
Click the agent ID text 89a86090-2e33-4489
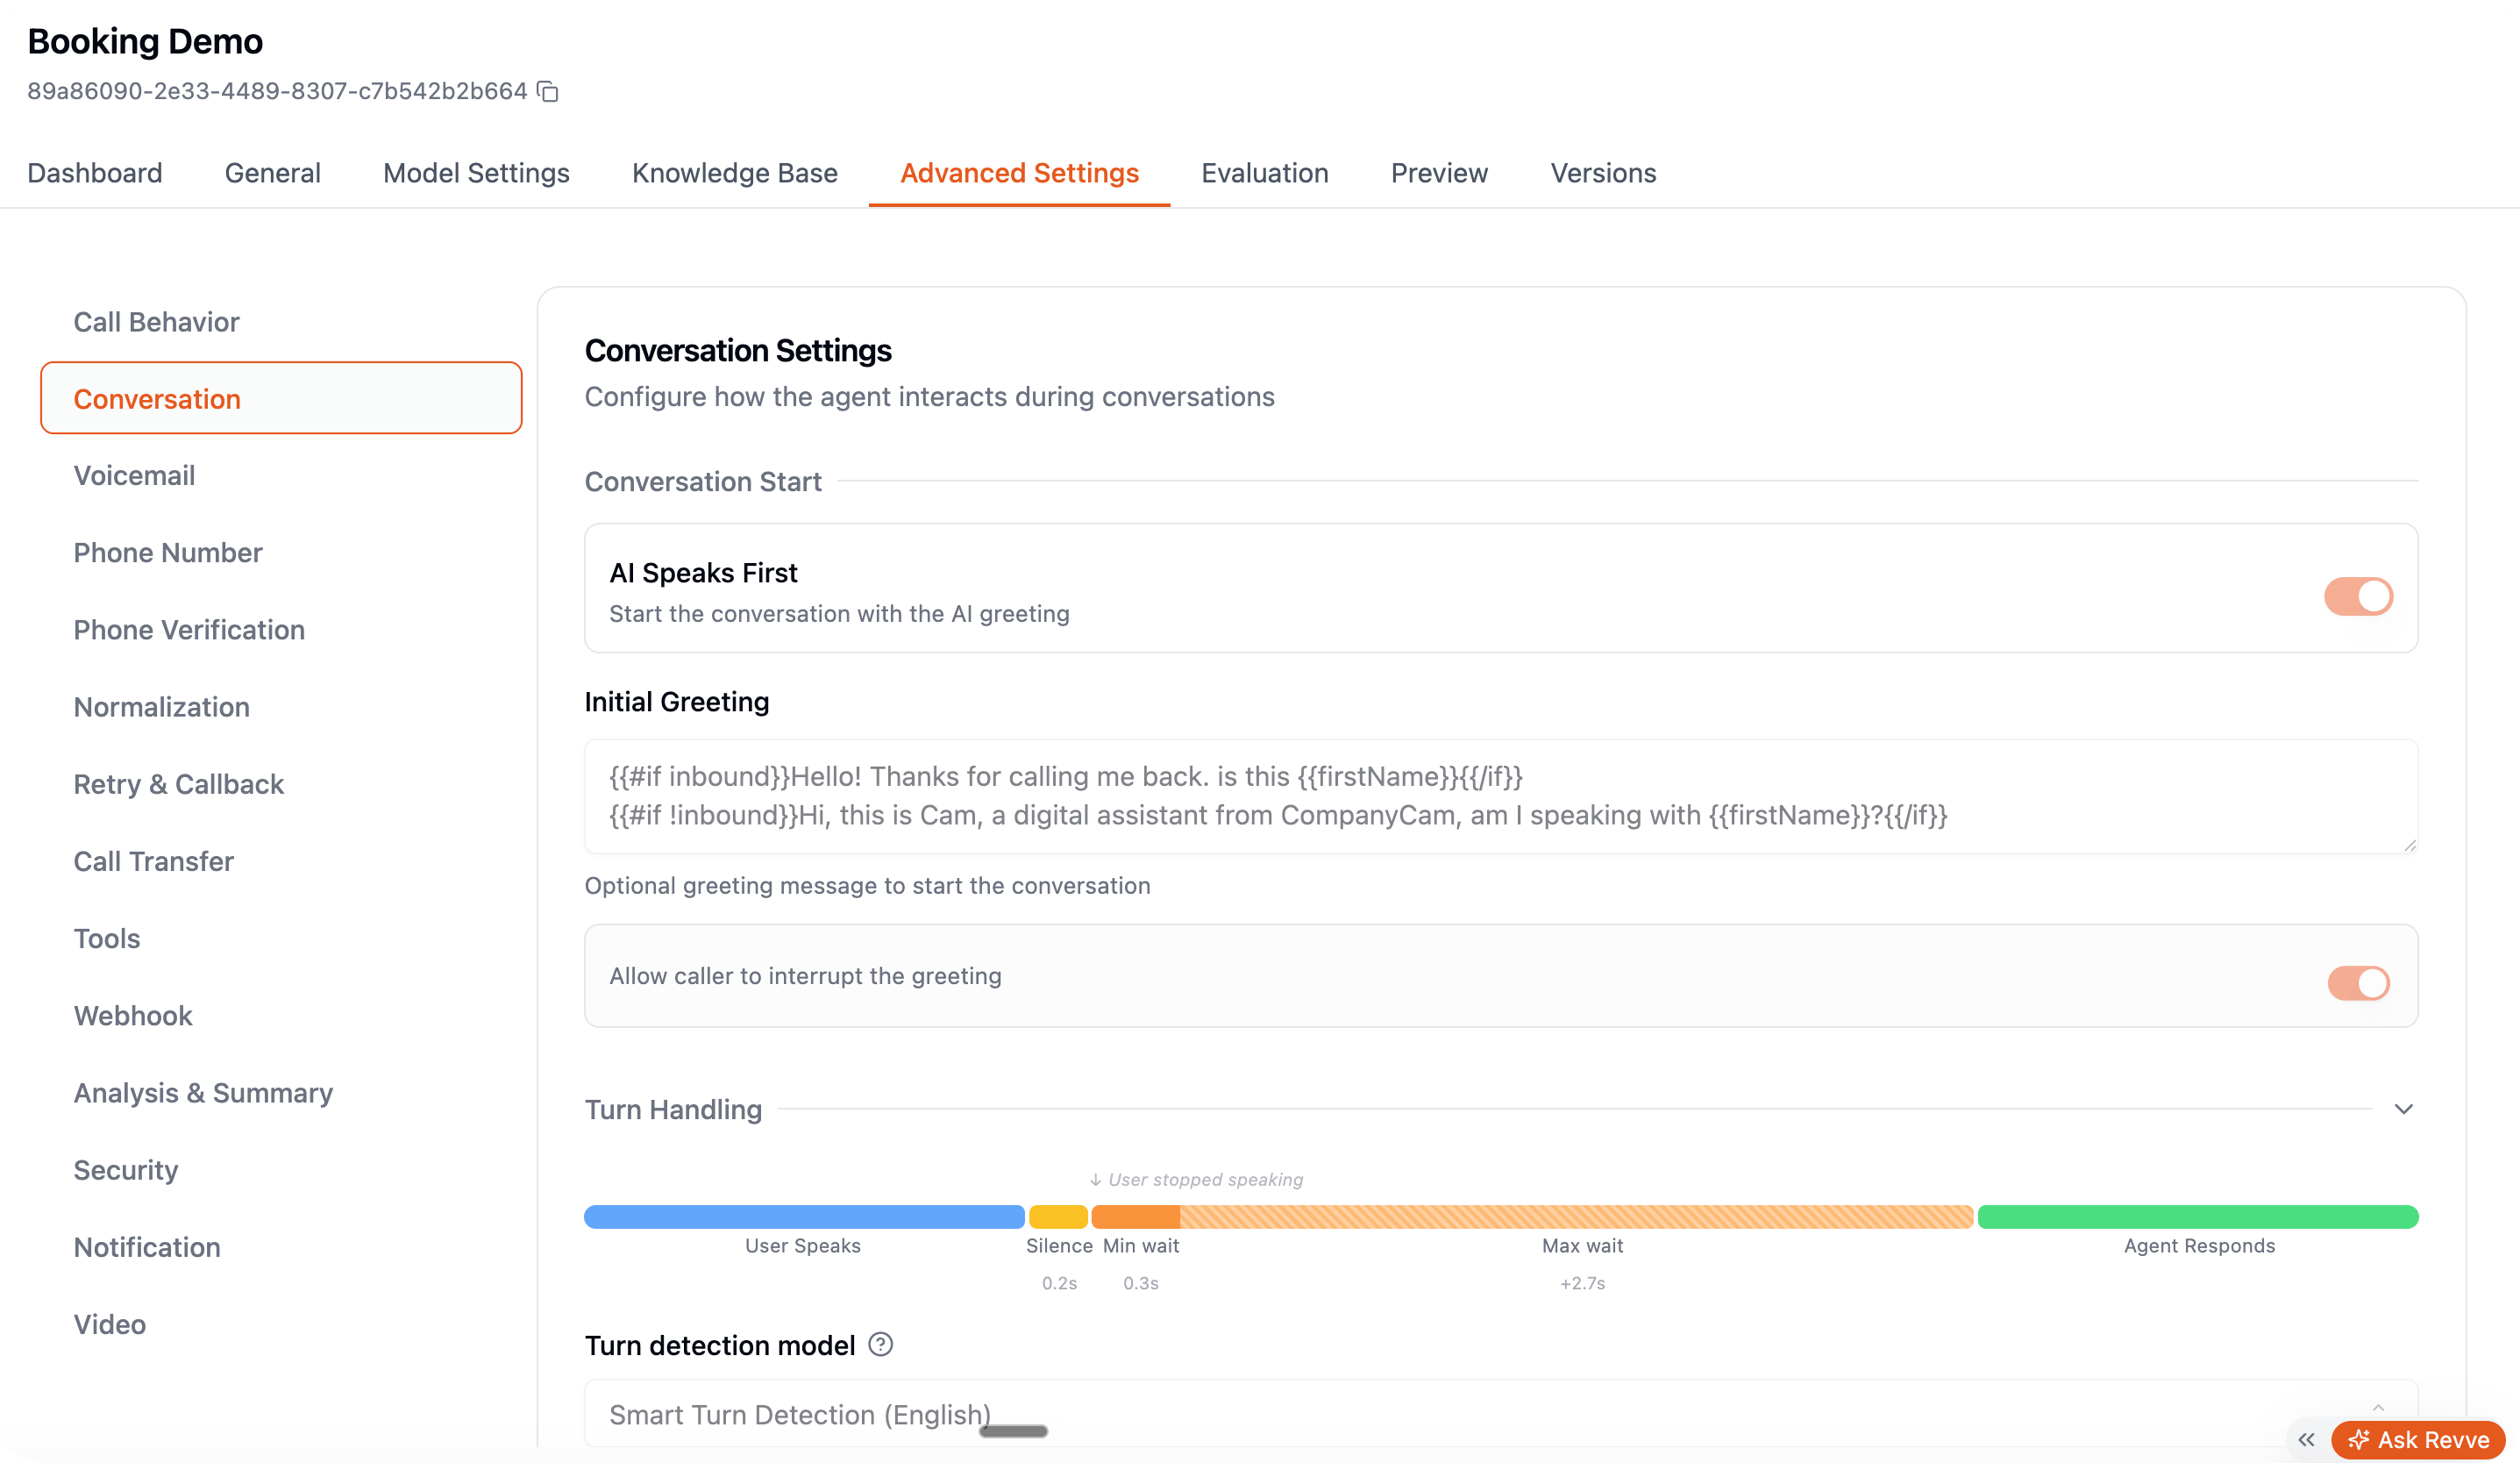pyautogui.click(x=277, y=91)
